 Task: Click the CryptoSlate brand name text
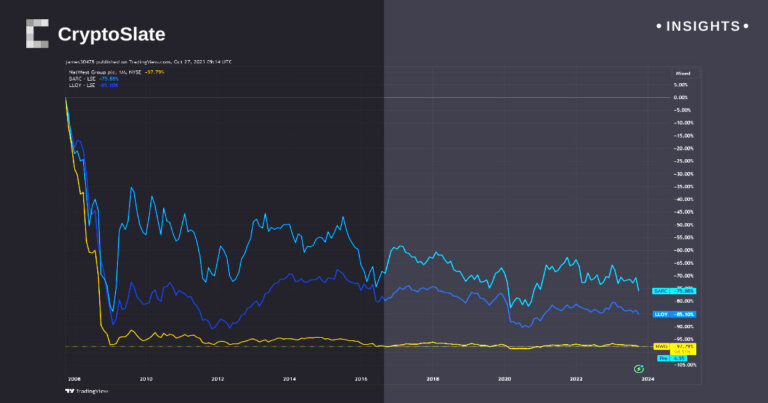[x=112, y=35]
